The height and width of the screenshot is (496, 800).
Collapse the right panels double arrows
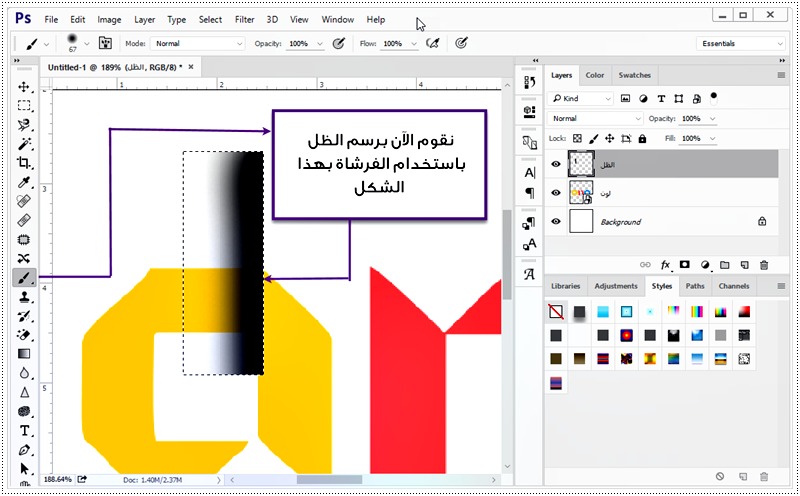point(782,60)
